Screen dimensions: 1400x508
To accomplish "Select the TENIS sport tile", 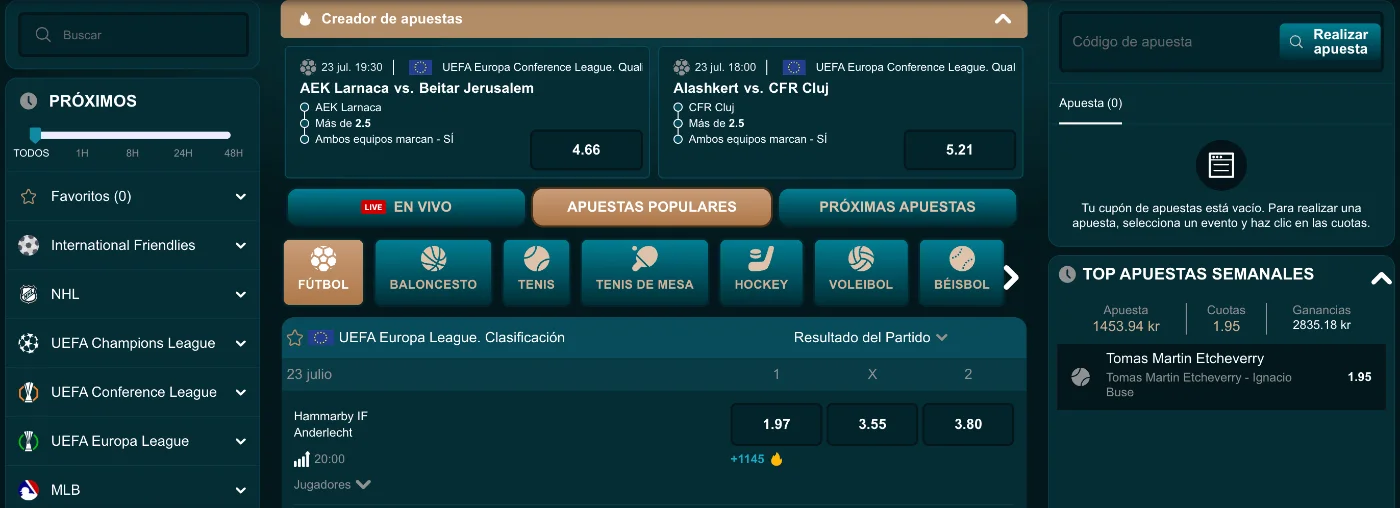I will click(536, 272).
